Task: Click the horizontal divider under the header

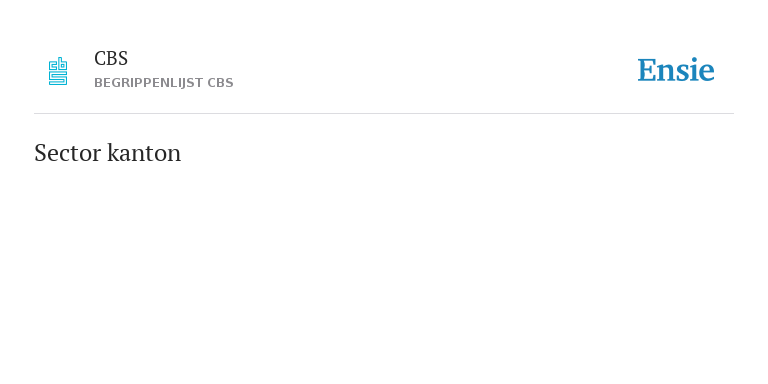Action: coord(384,114)
